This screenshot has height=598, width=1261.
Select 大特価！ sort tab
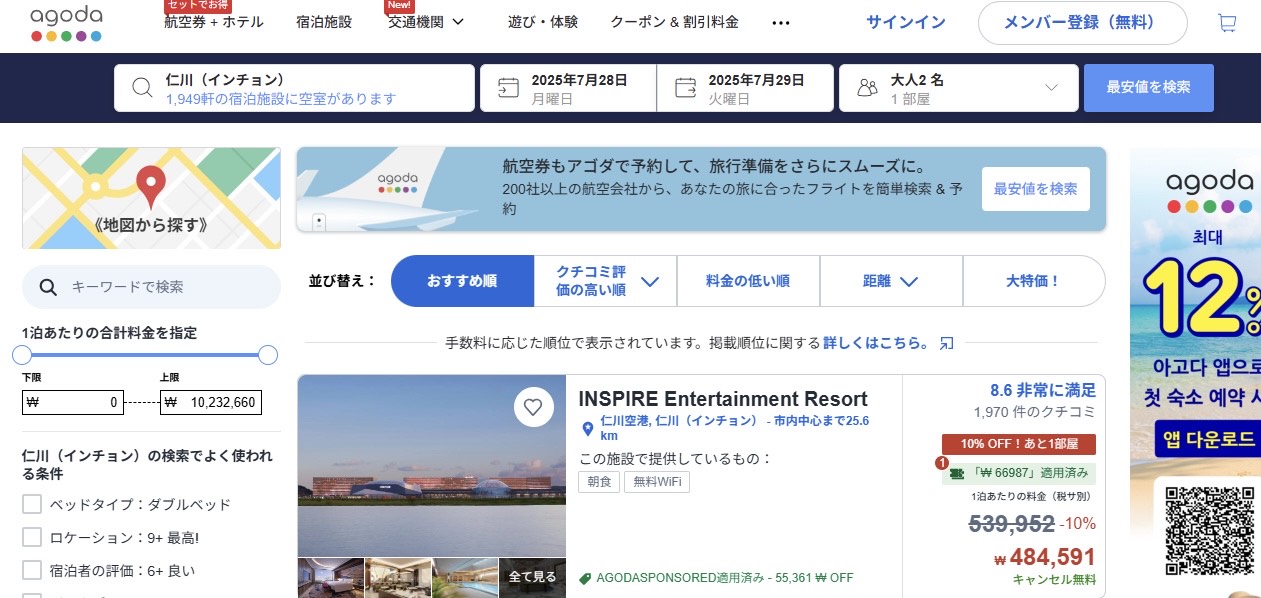coord(1034,281)
